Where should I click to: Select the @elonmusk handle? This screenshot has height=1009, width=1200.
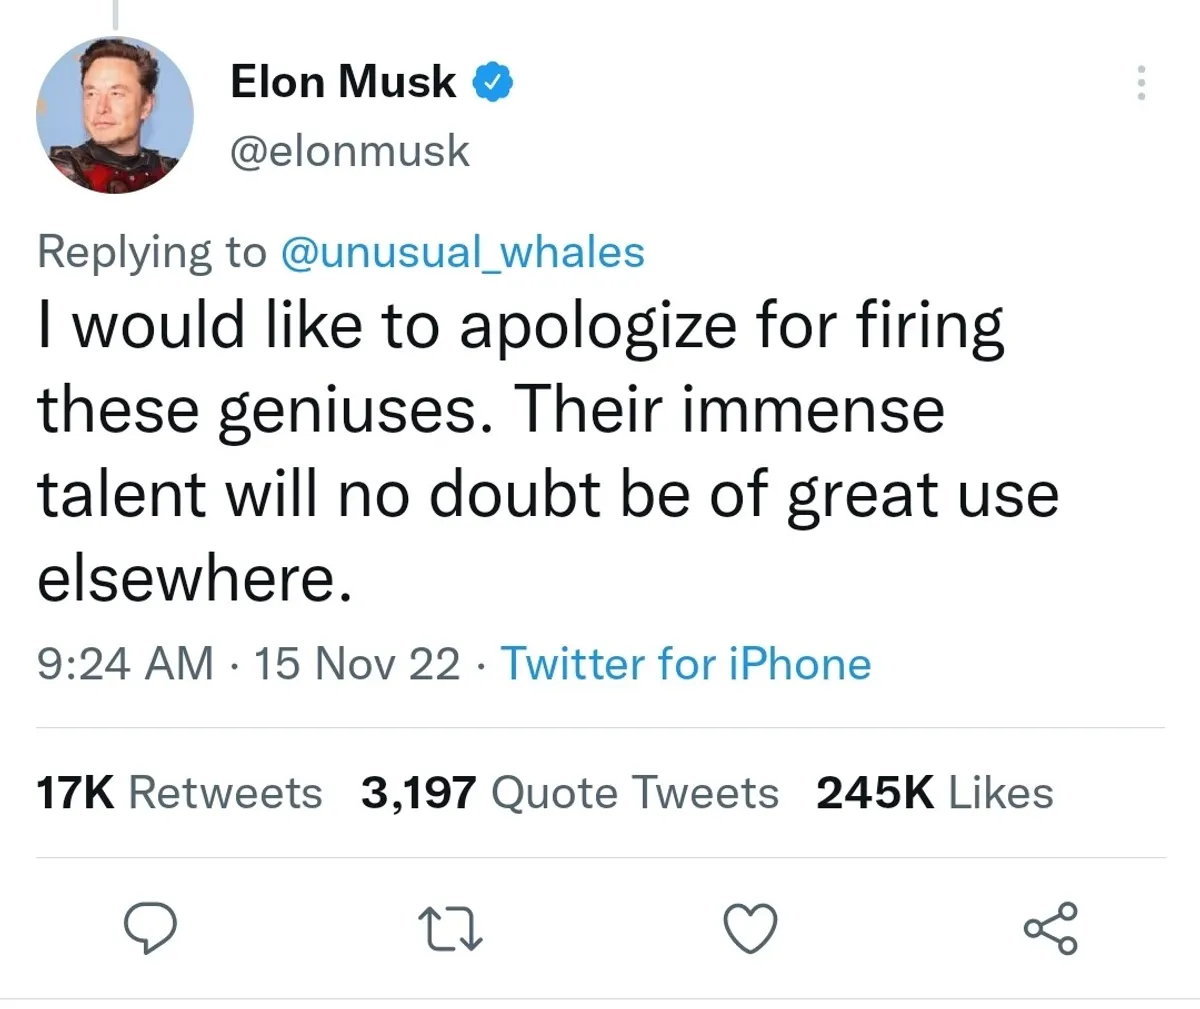coord(350,151)
